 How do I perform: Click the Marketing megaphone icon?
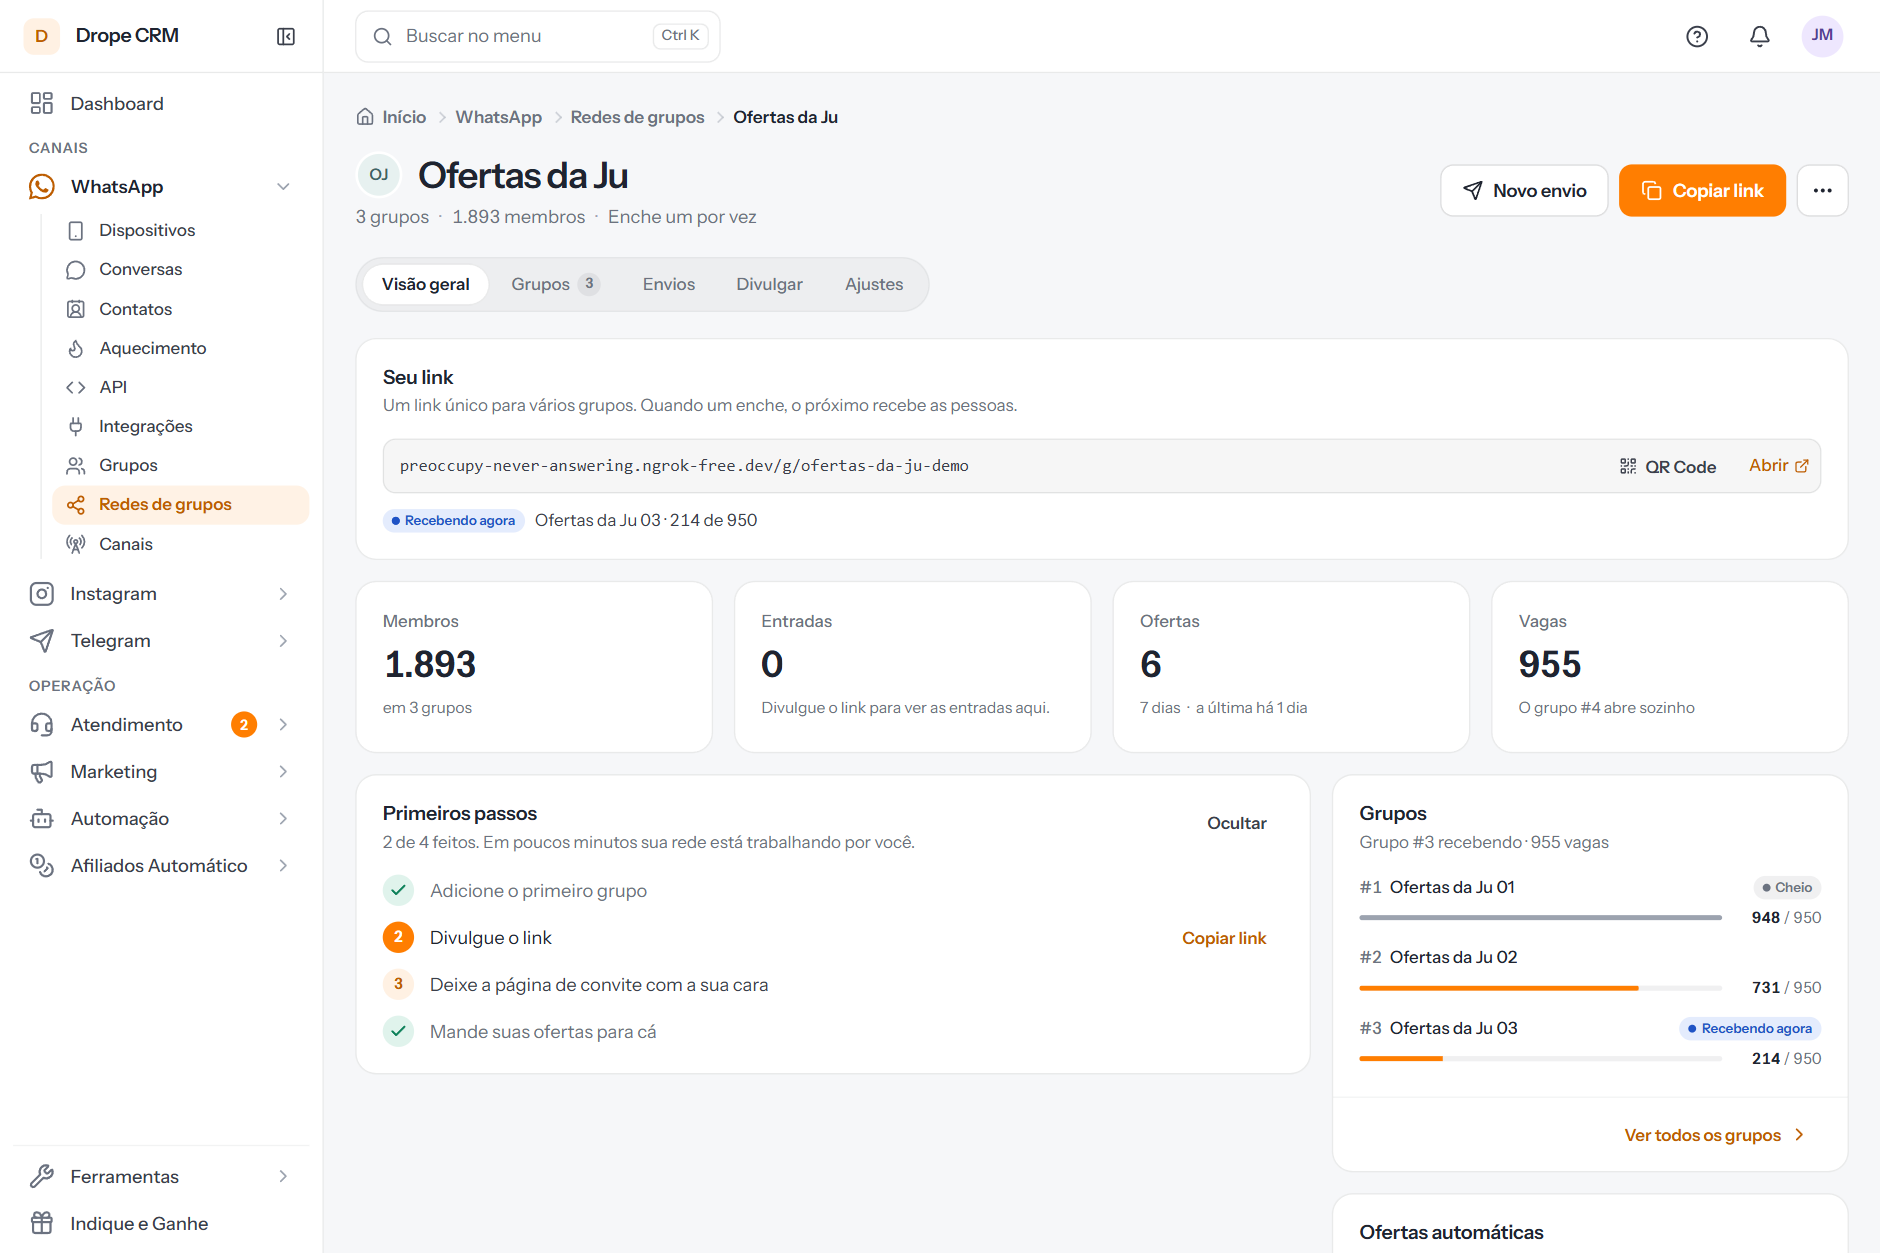(42, 772)
